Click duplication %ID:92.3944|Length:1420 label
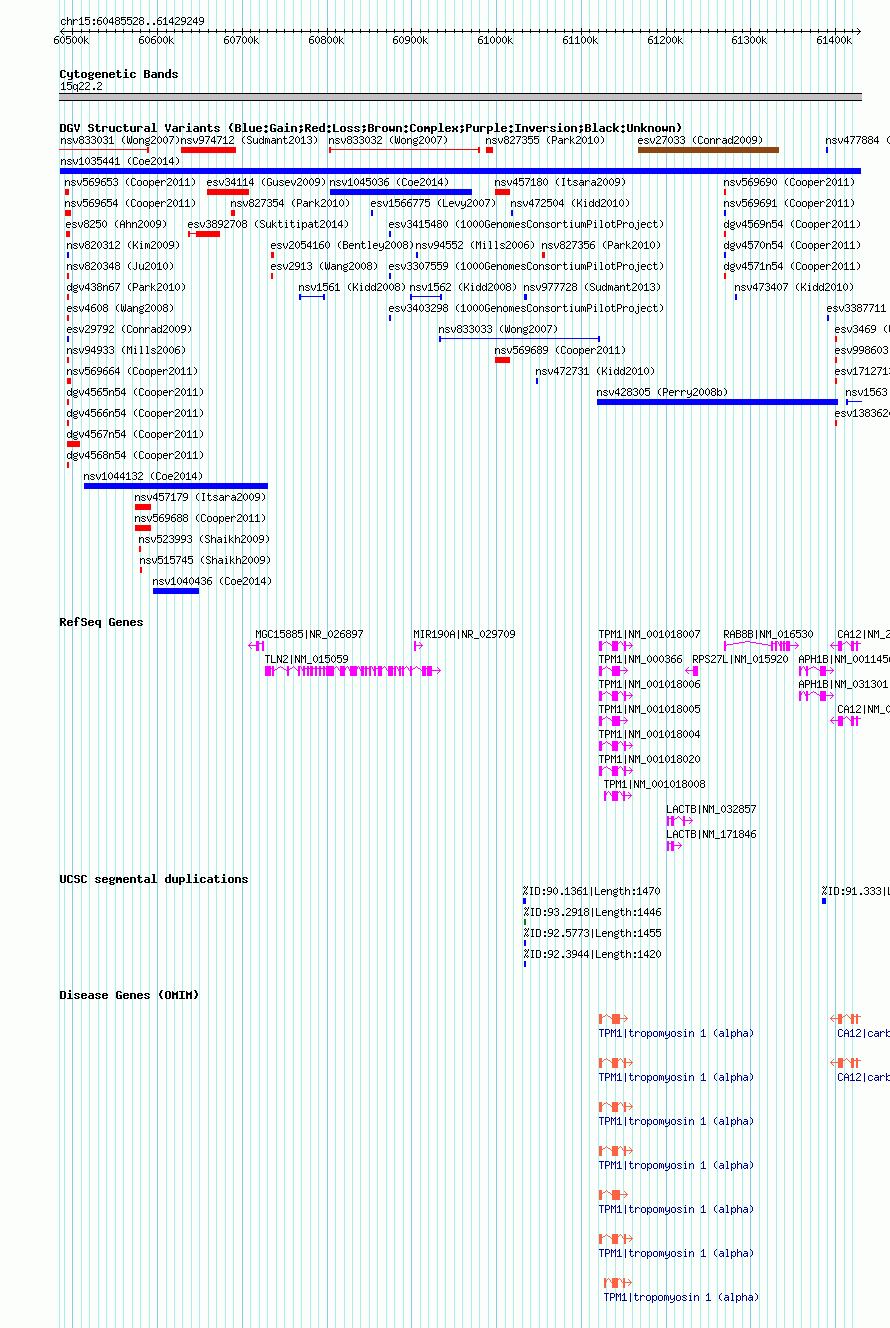The image size is (890, 1328). pos(591,955)
